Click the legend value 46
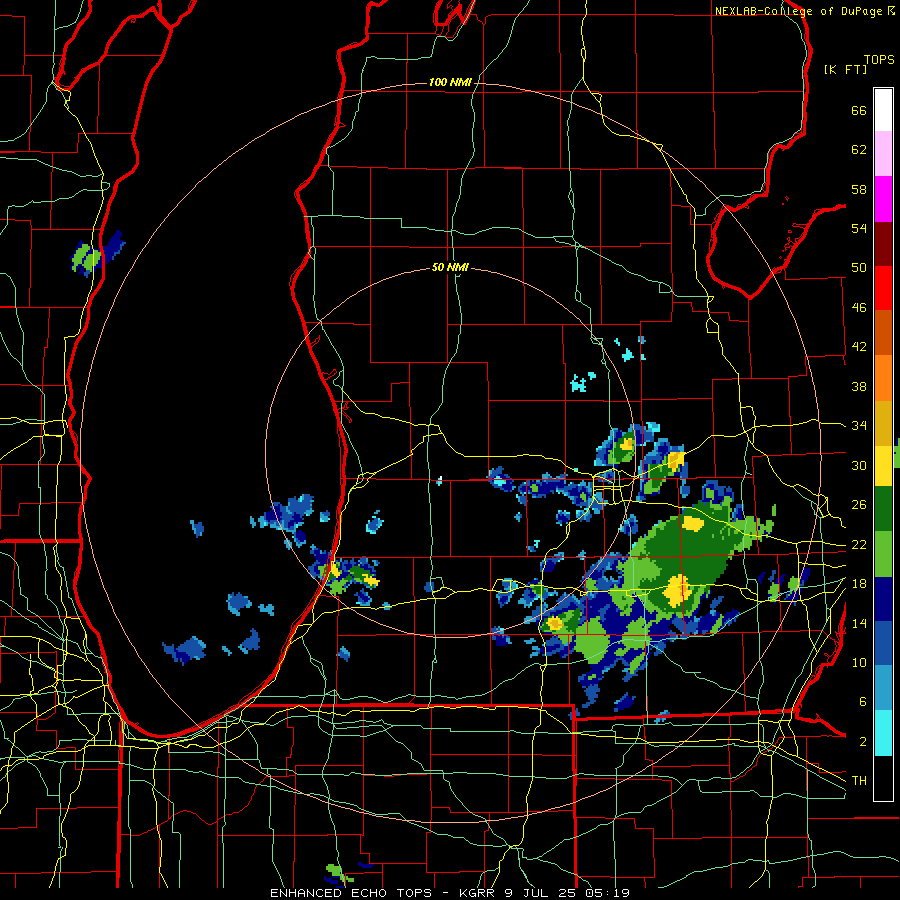Image resolution: width=900 pixels, height=900 pixels. (x=859, y=308)
